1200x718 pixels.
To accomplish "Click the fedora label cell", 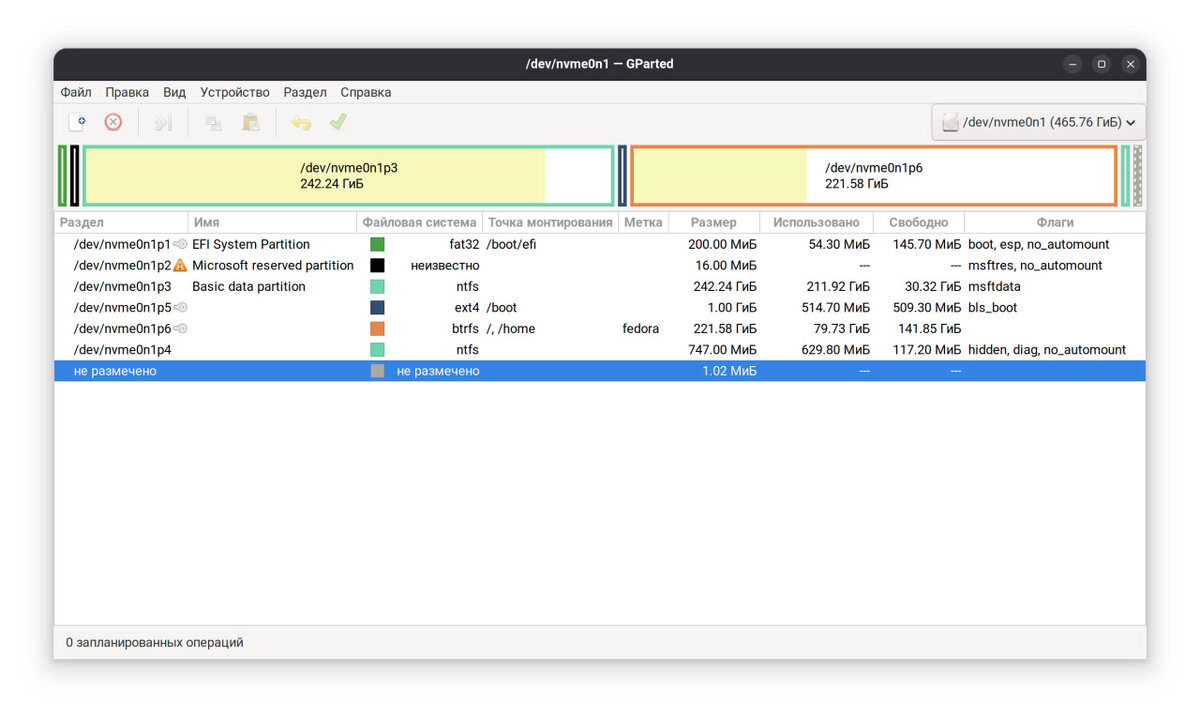I will click(641, 328).
